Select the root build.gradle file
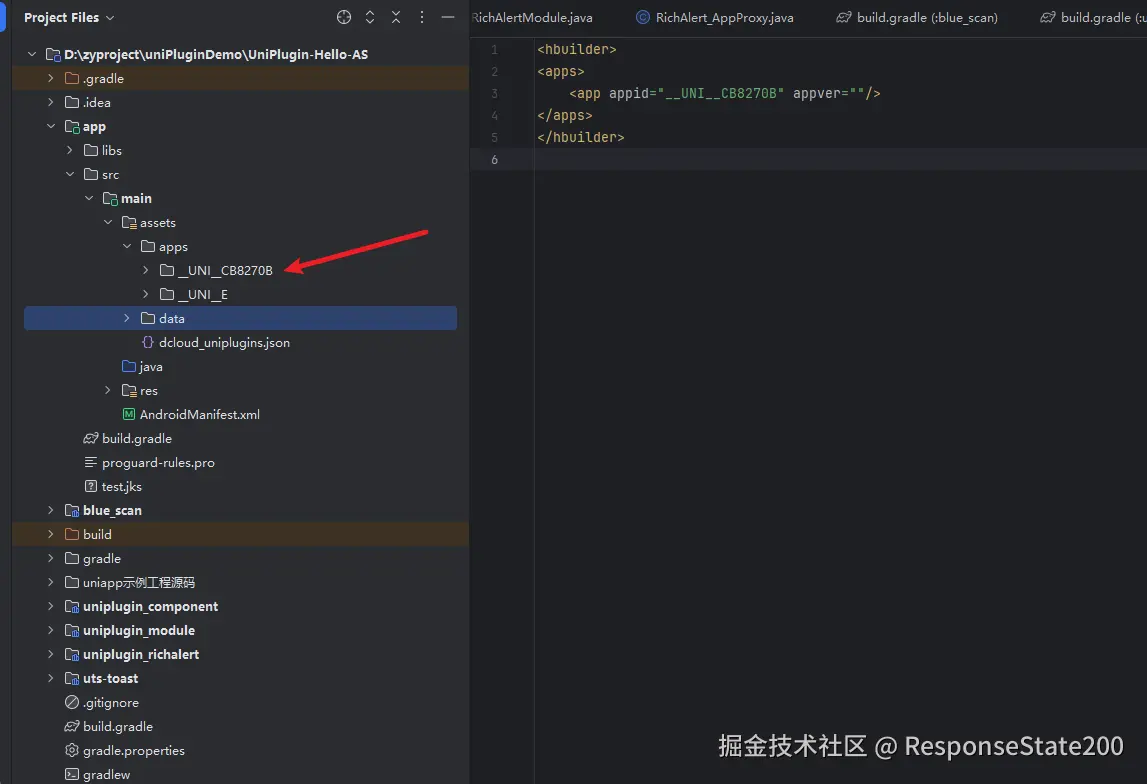 [118, 727]
